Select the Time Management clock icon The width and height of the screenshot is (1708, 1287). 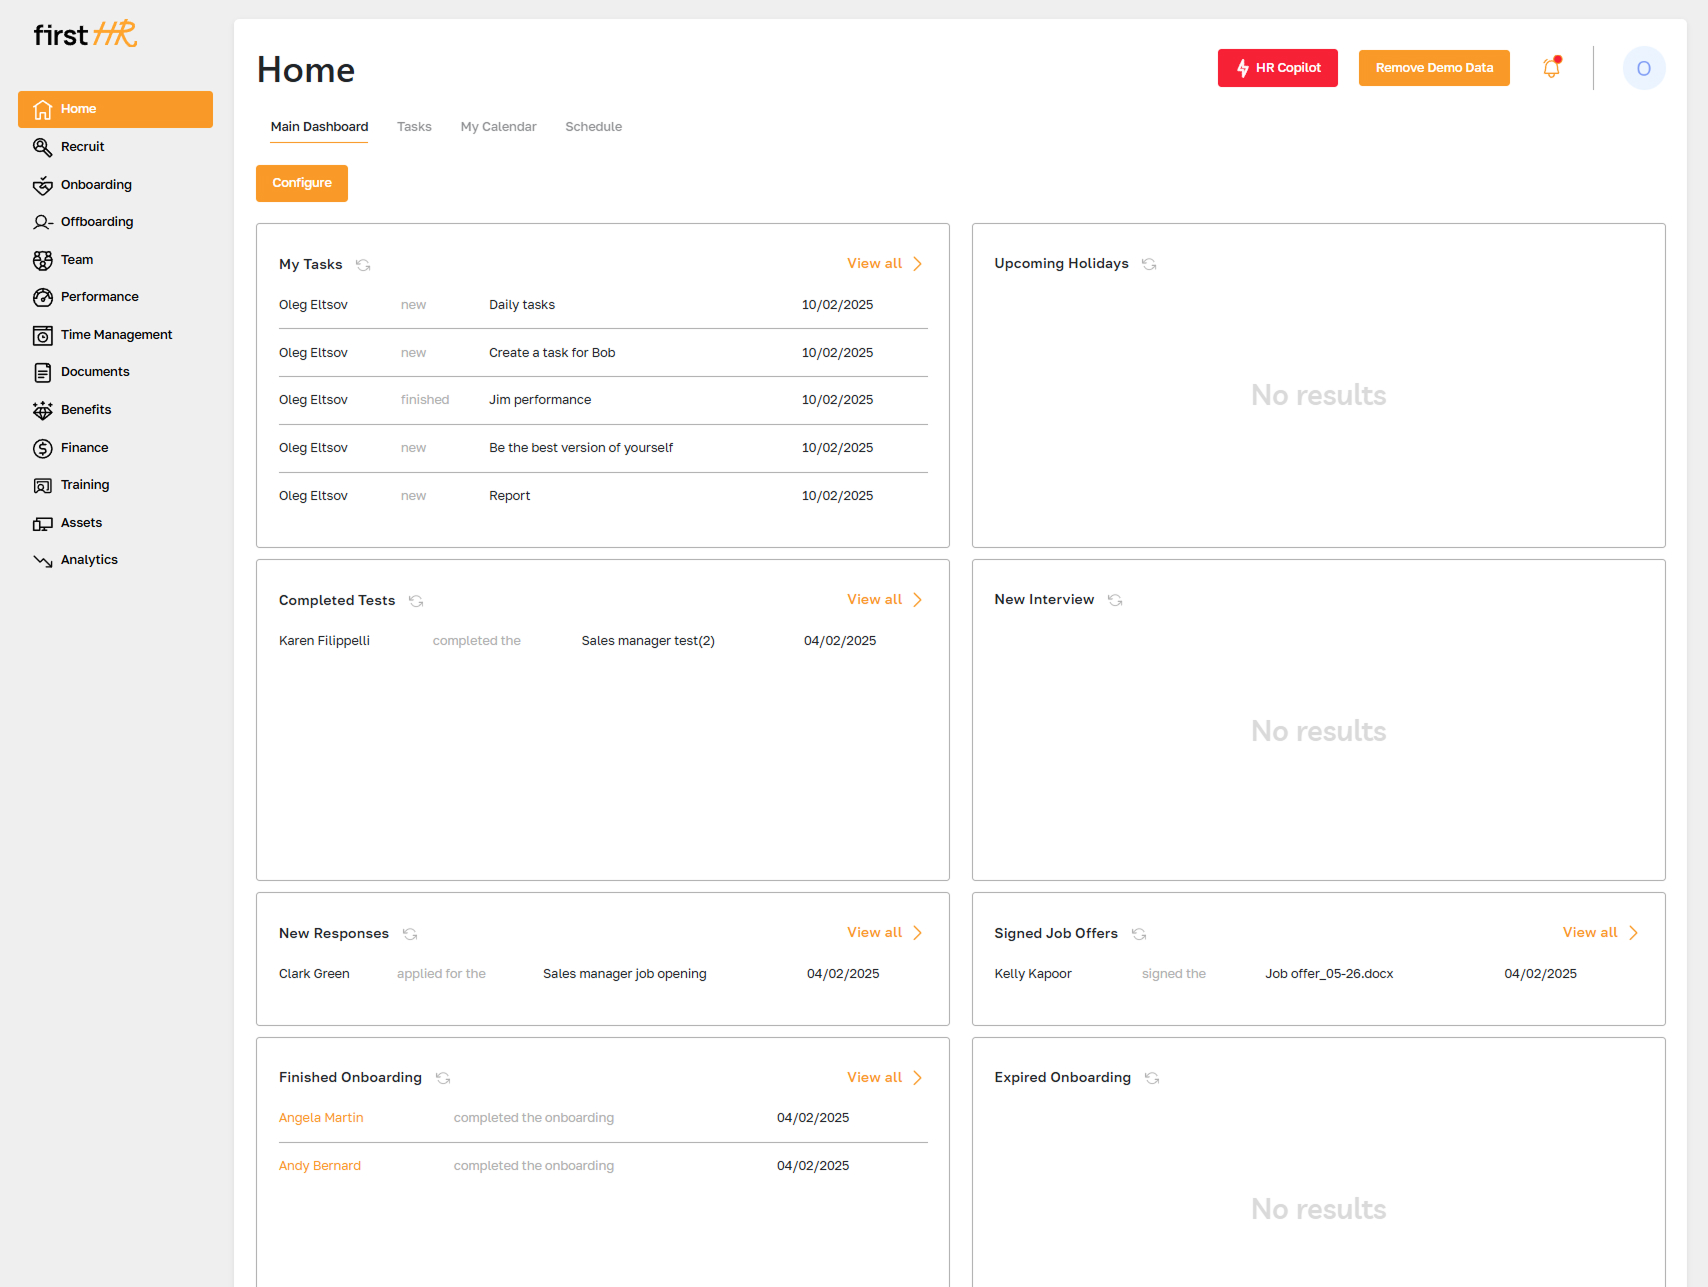tap(42, 335)
